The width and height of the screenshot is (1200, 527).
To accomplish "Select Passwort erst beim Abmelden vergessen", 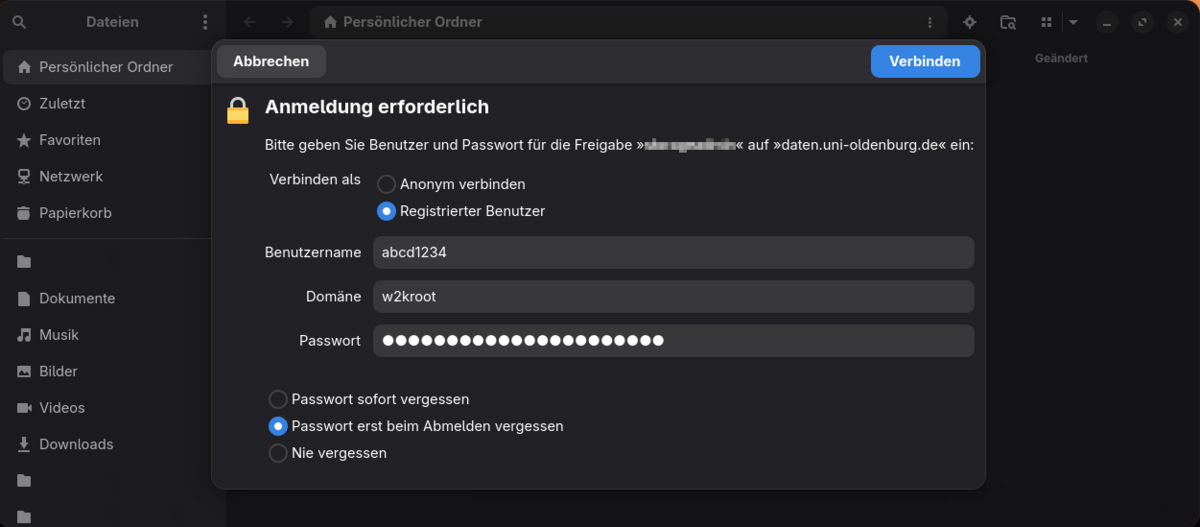I will click(x=278, y=426).
